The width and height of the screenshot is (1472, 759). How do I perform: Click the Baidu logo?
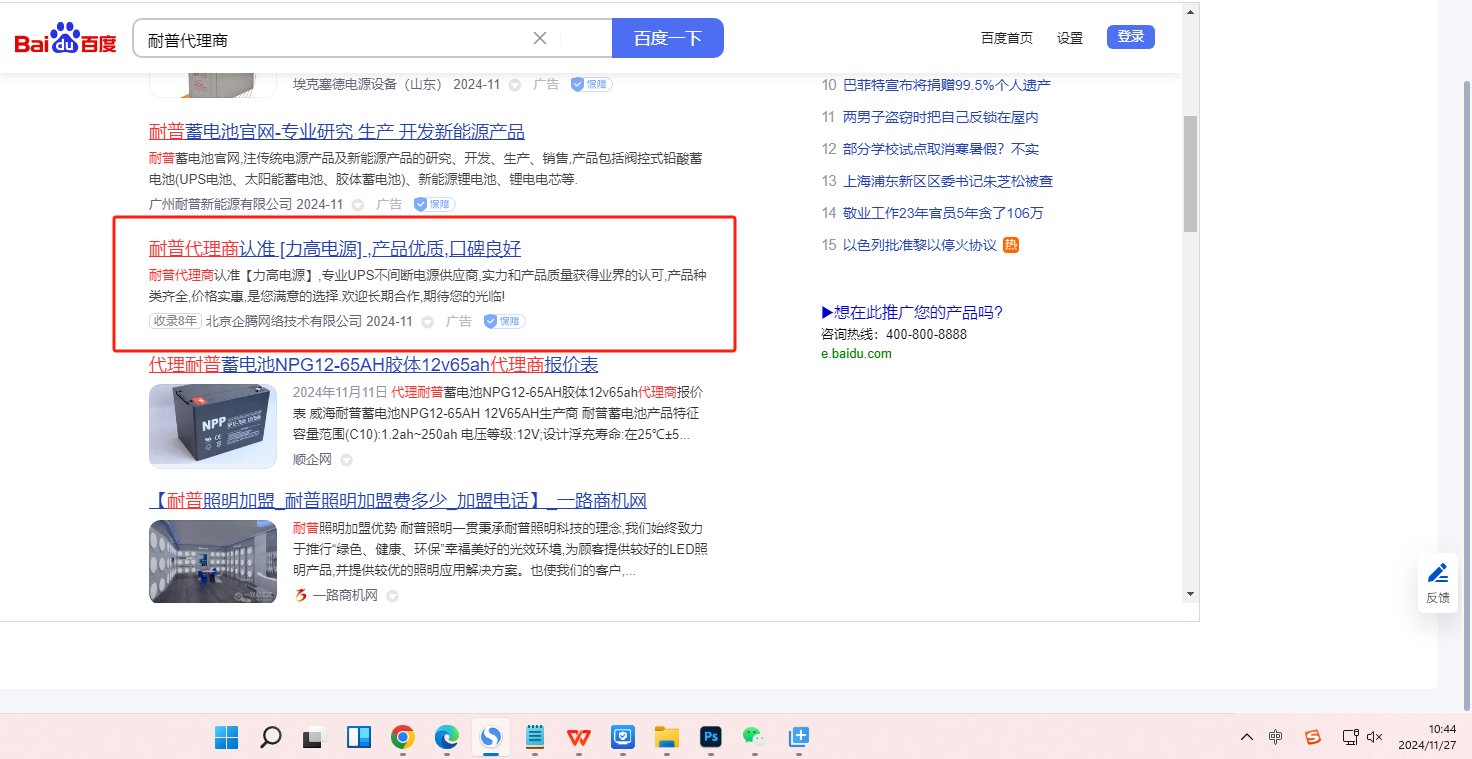tap(65, 39)
